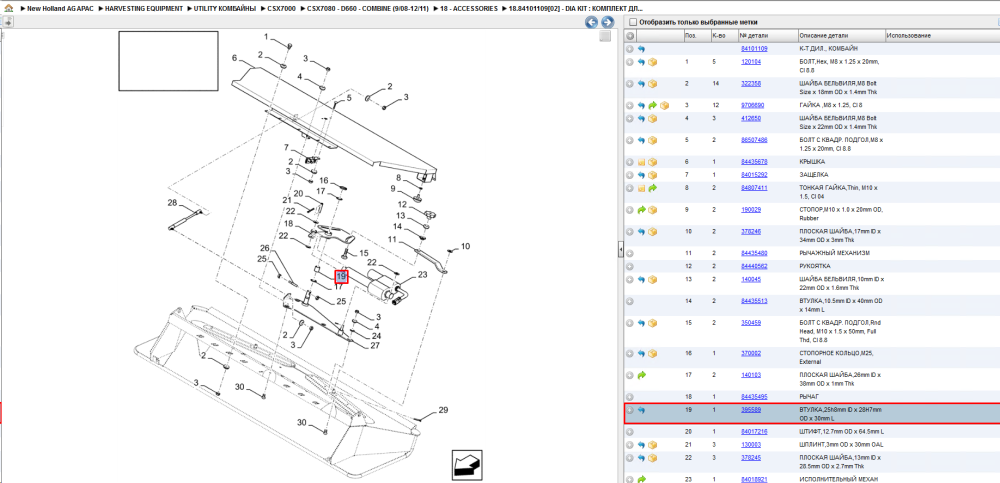Click package box icon for part 378246
Image resolution: width=1000 pixels, height=483 pixels.
653,232
